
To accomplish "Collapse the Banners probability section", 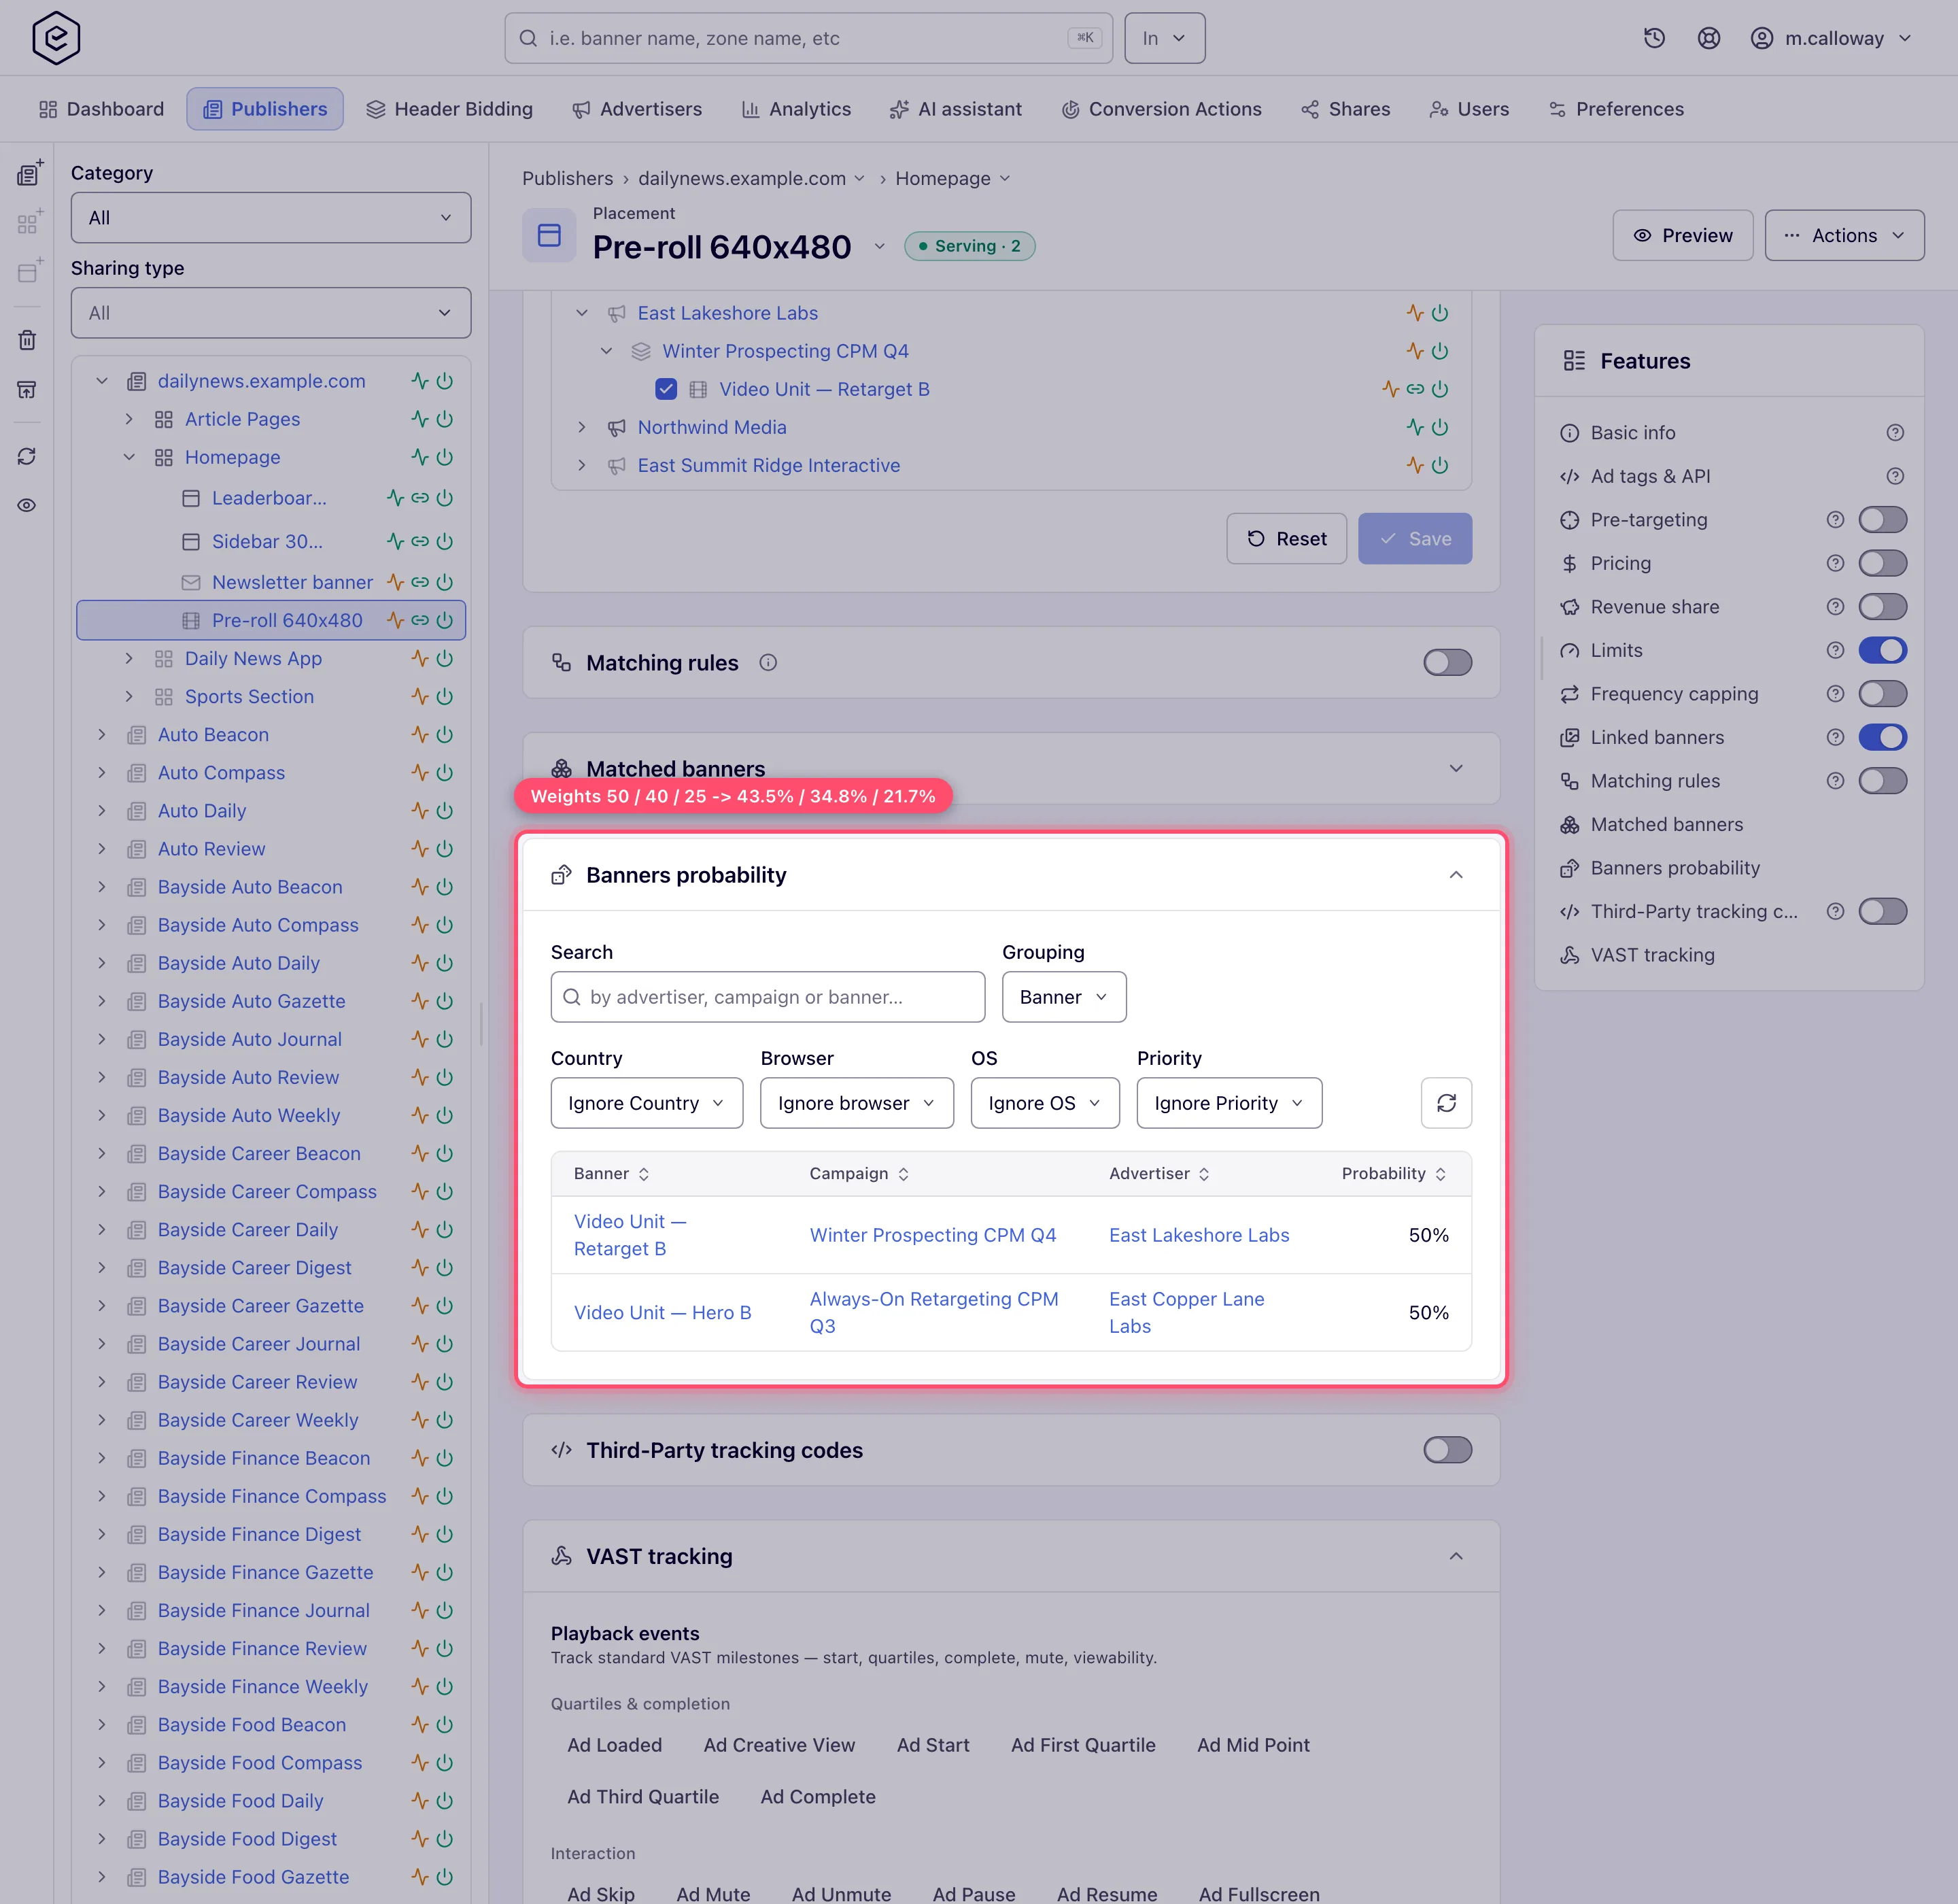I will [1456, 875].
